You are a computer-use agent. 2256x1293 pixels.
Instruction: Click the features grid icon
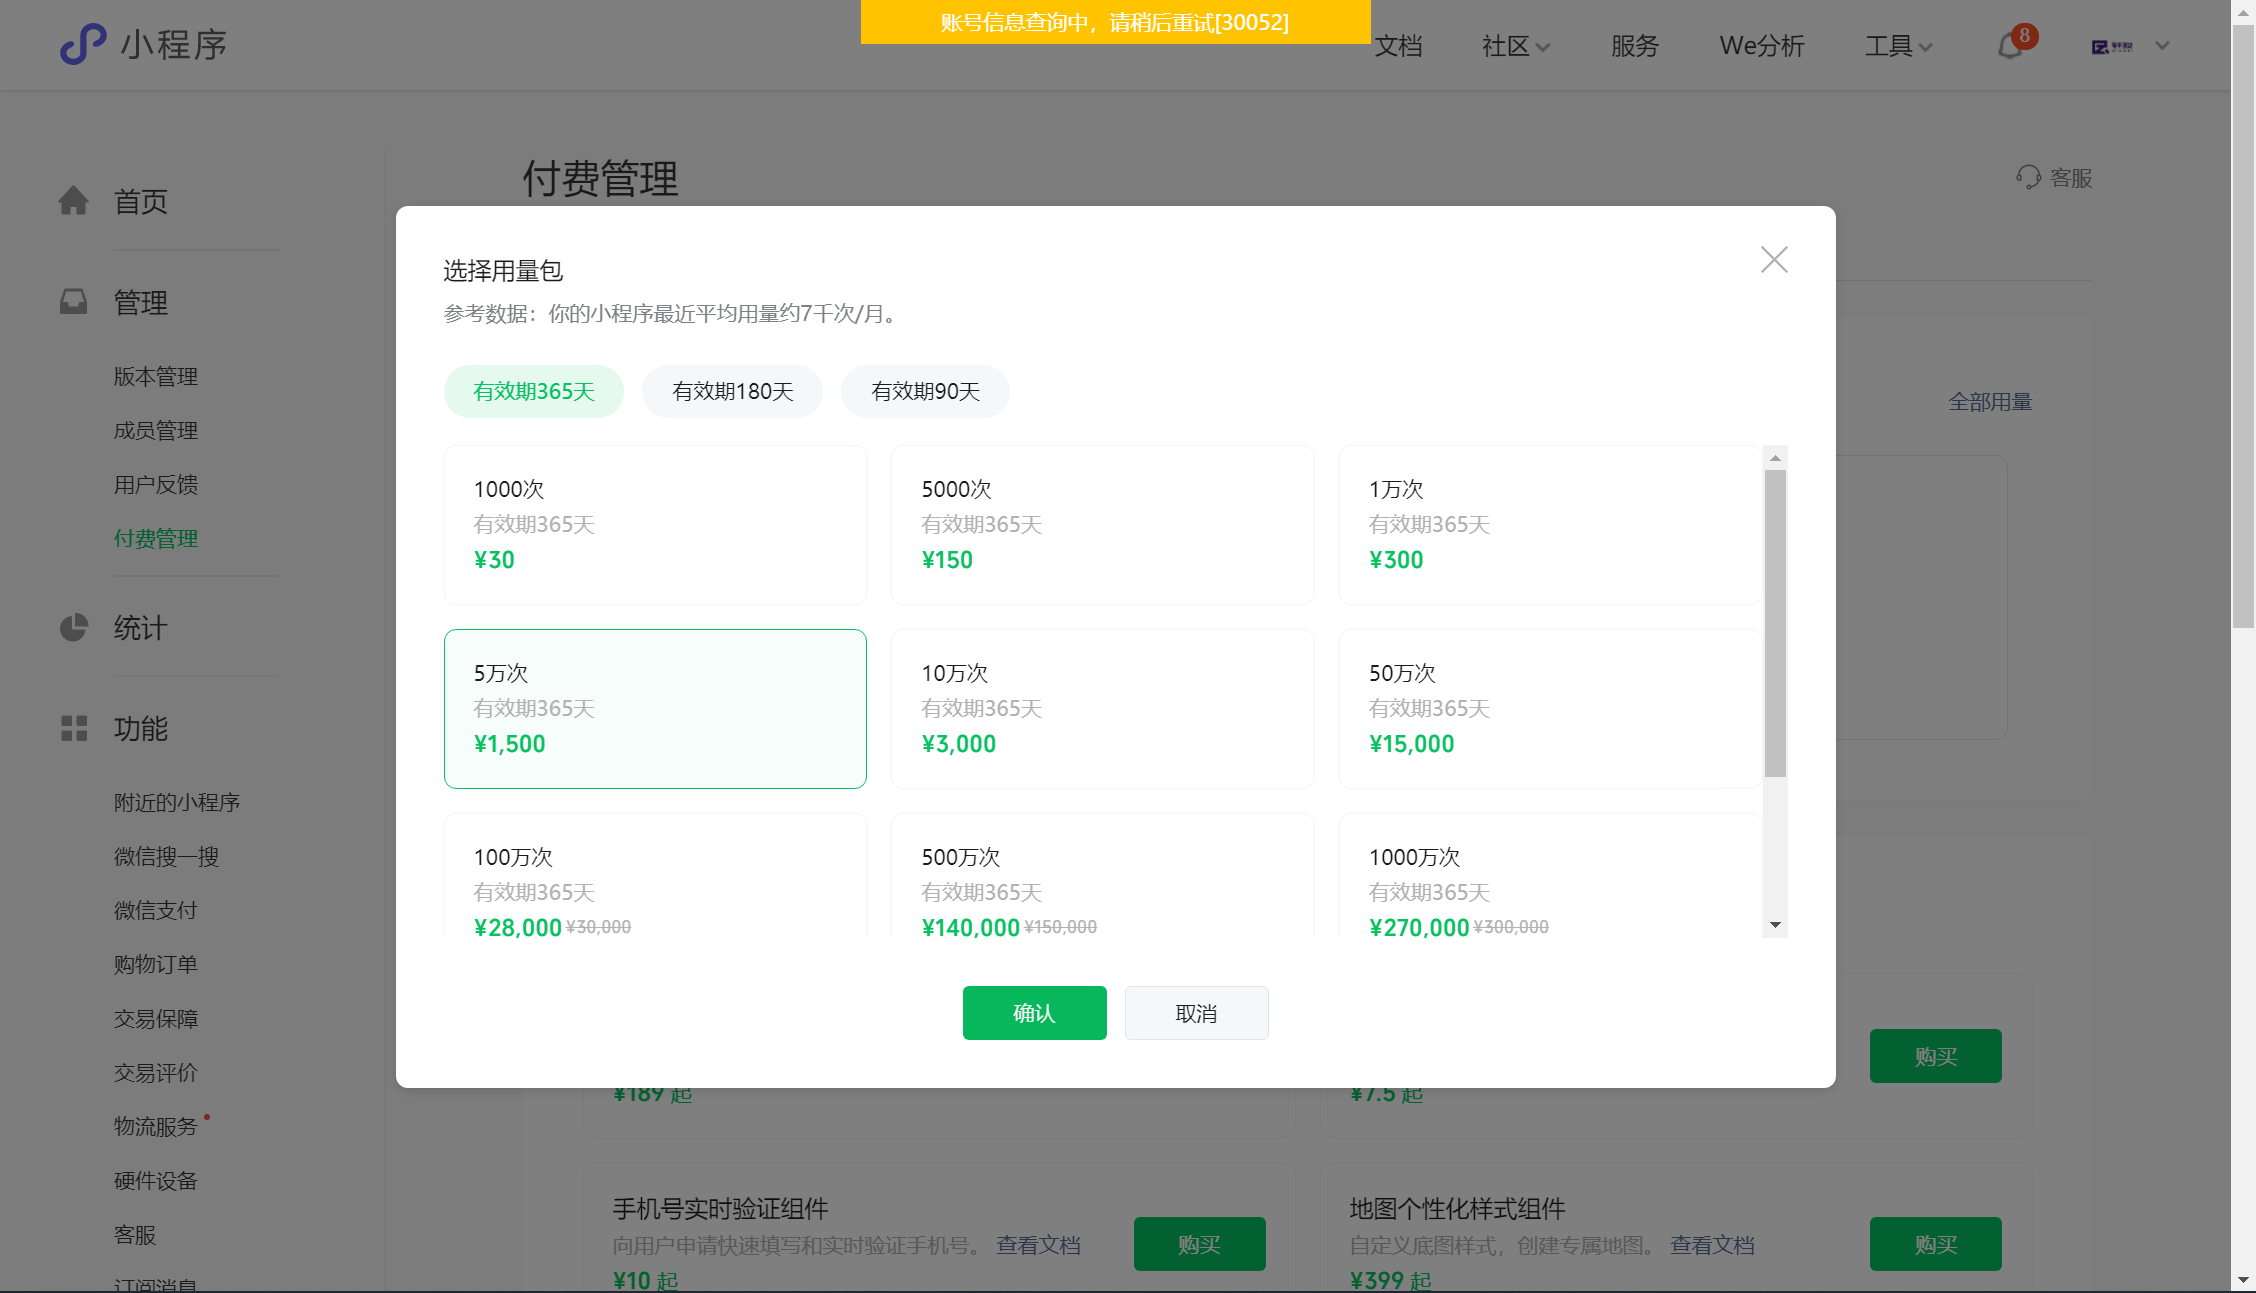73,728
